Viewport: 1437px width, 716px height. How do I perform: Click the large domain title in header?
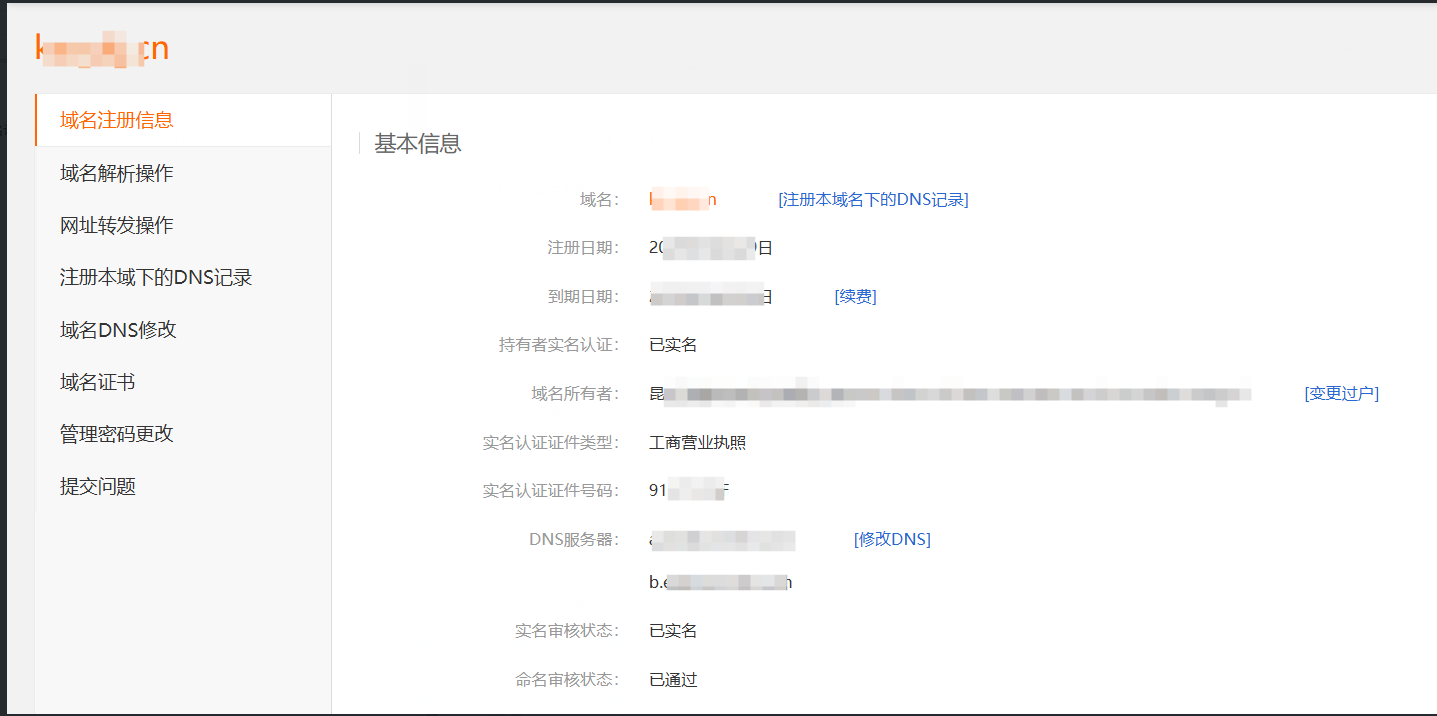point(102,48)
